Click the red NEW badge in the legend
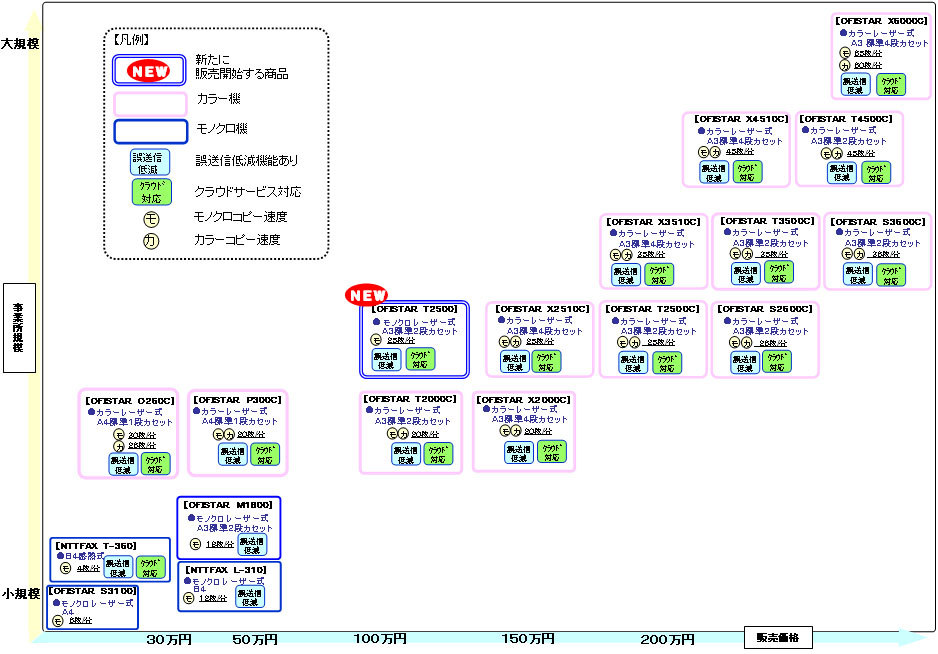Image resolution: width=938 pixels, height=654 pixels. click(148, 71)
